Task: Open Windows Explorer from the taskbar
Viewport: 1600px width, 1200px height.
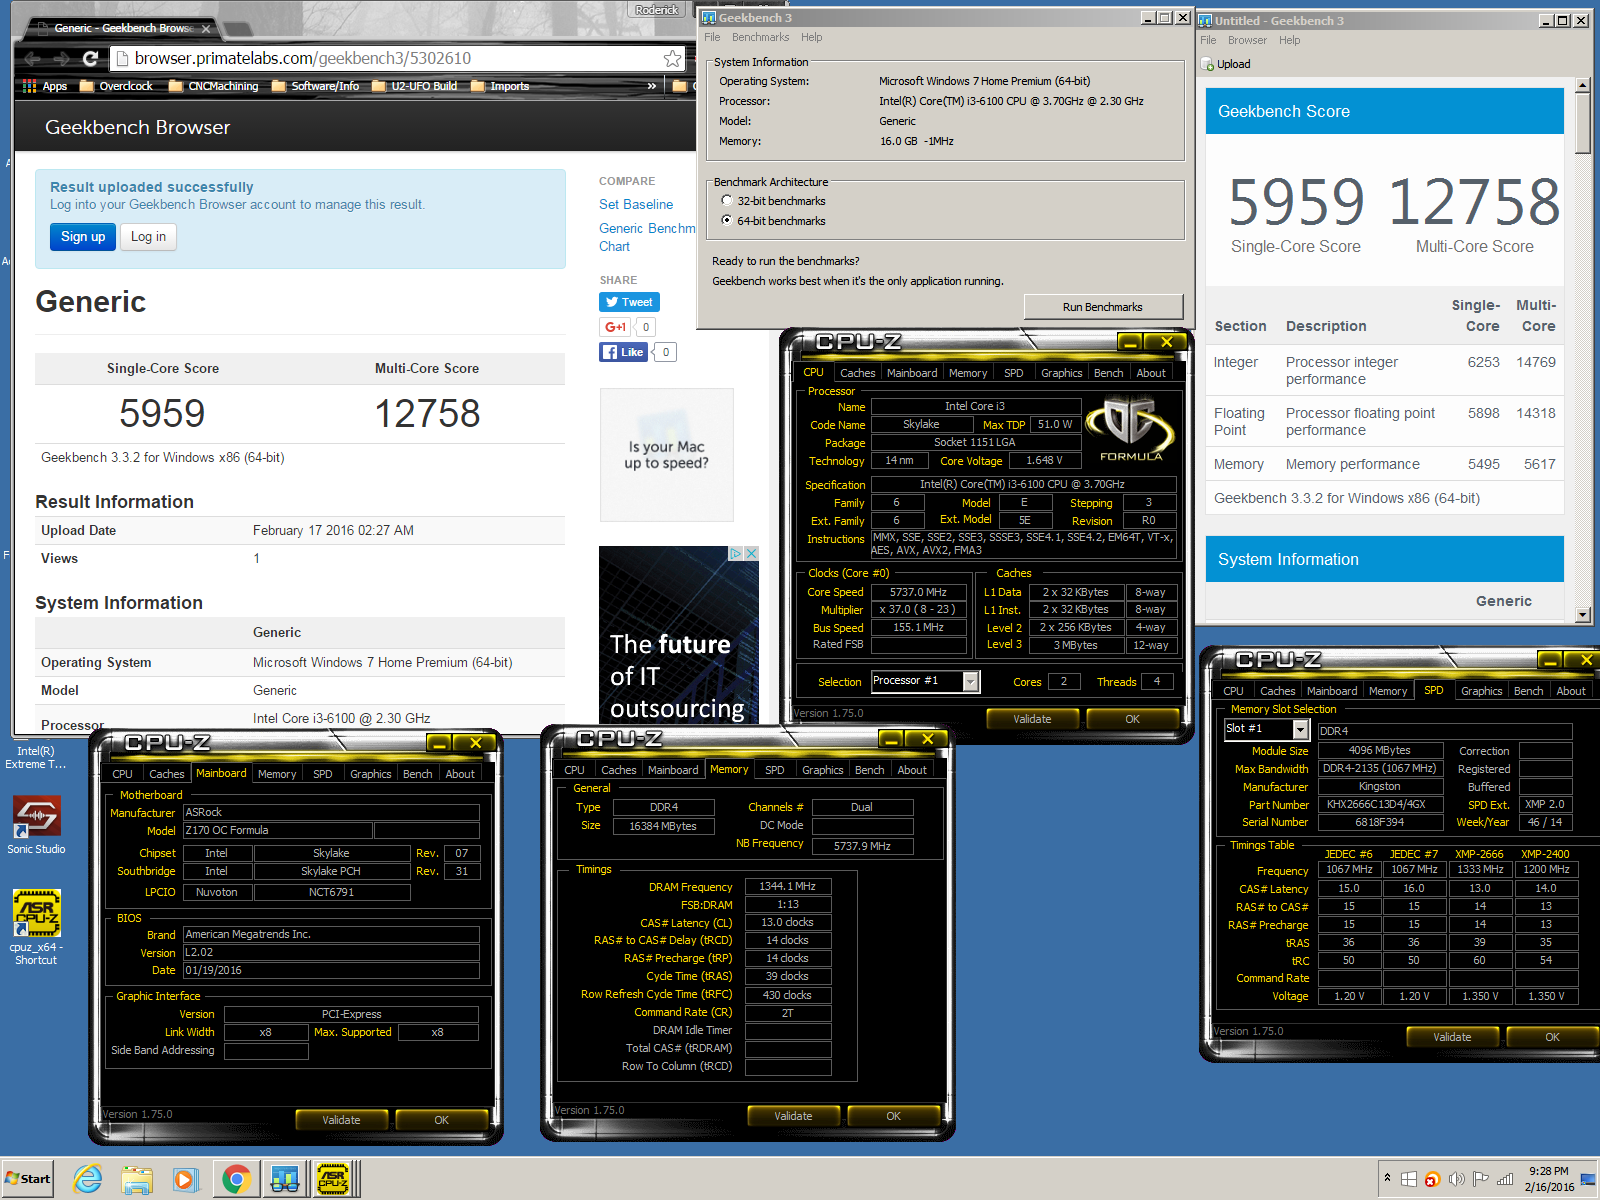Action: pyautogui.click(x=137, y=1180)
